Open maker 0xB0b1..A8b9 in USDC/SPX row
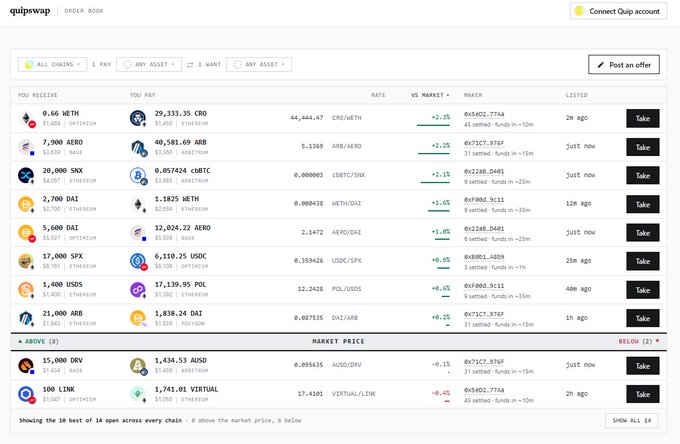 484,257
